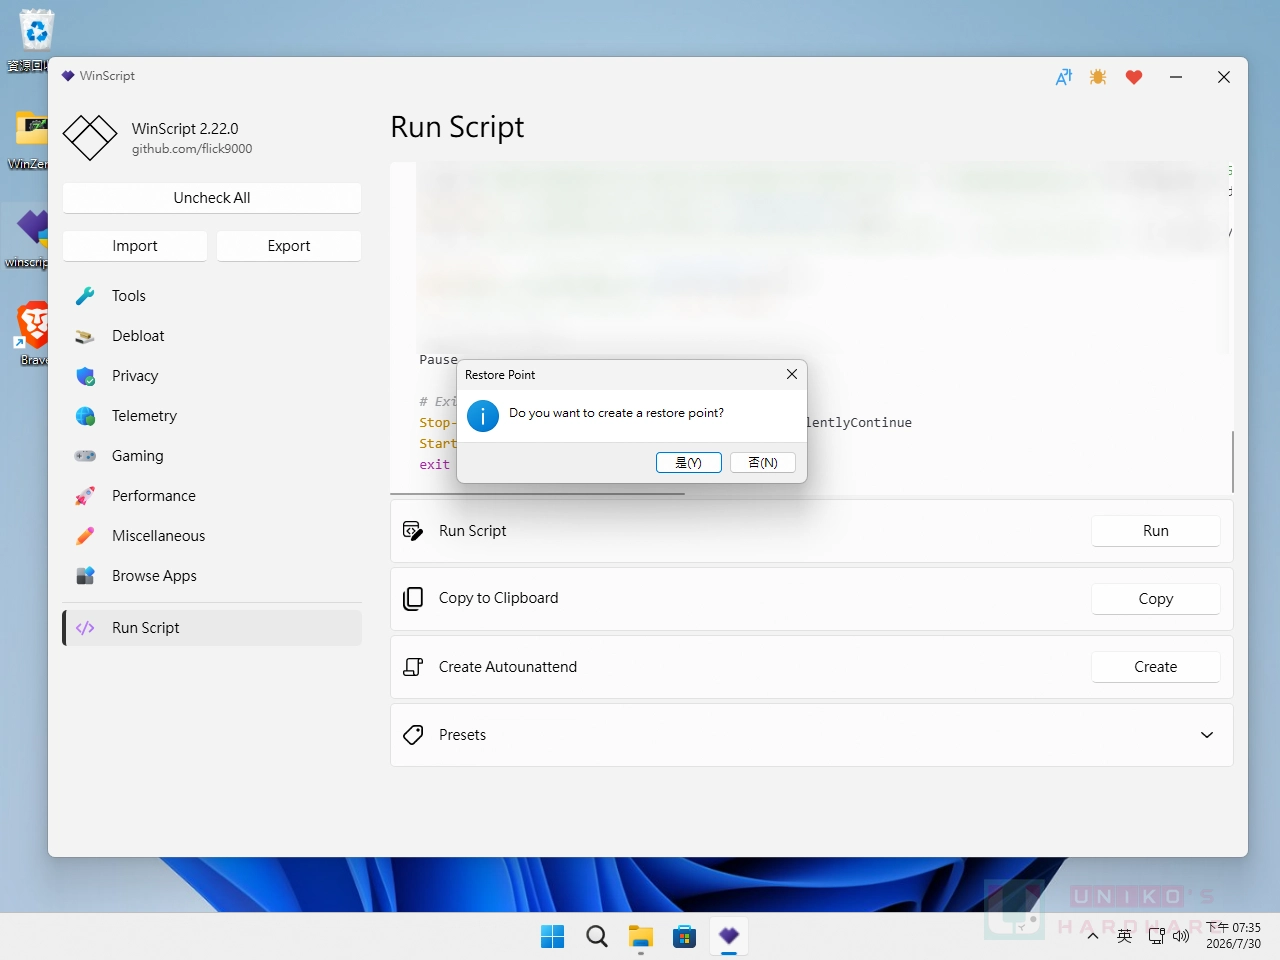The image size is (1280, 960).
Task: Click the blue info icon in dialog
Action: [x=483, y=416]
